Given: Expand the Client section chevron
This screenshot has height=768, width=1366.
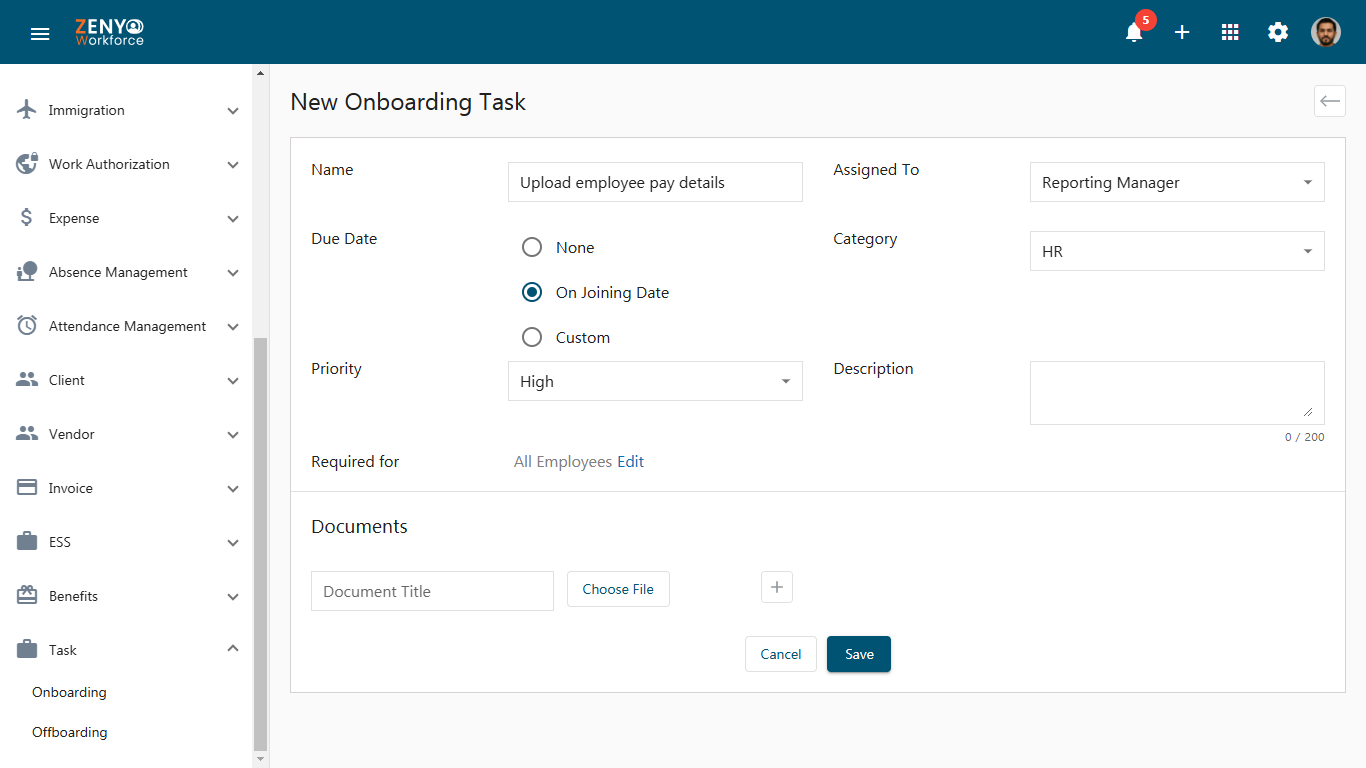Looking at the screenshot, I should (x=233, y=381).
